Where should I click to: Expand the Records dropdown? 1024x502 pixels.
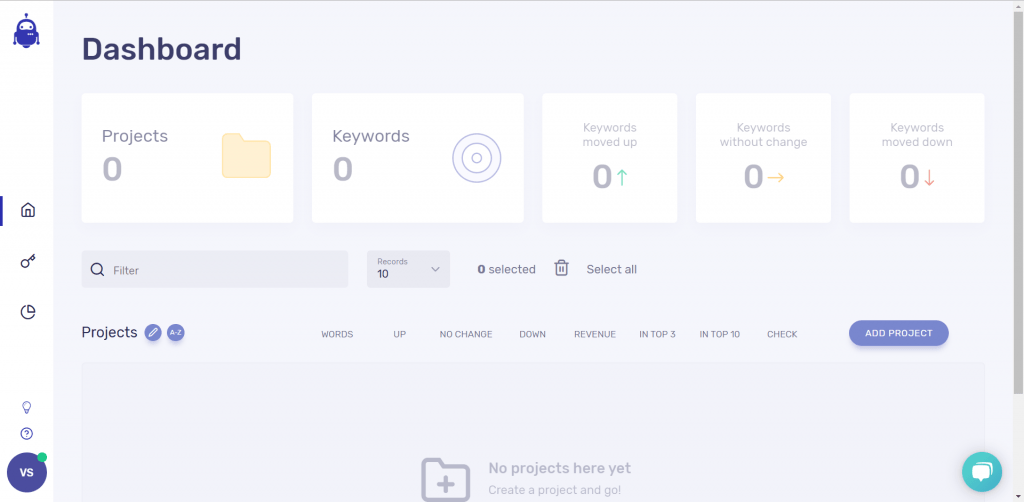[408, 269]
